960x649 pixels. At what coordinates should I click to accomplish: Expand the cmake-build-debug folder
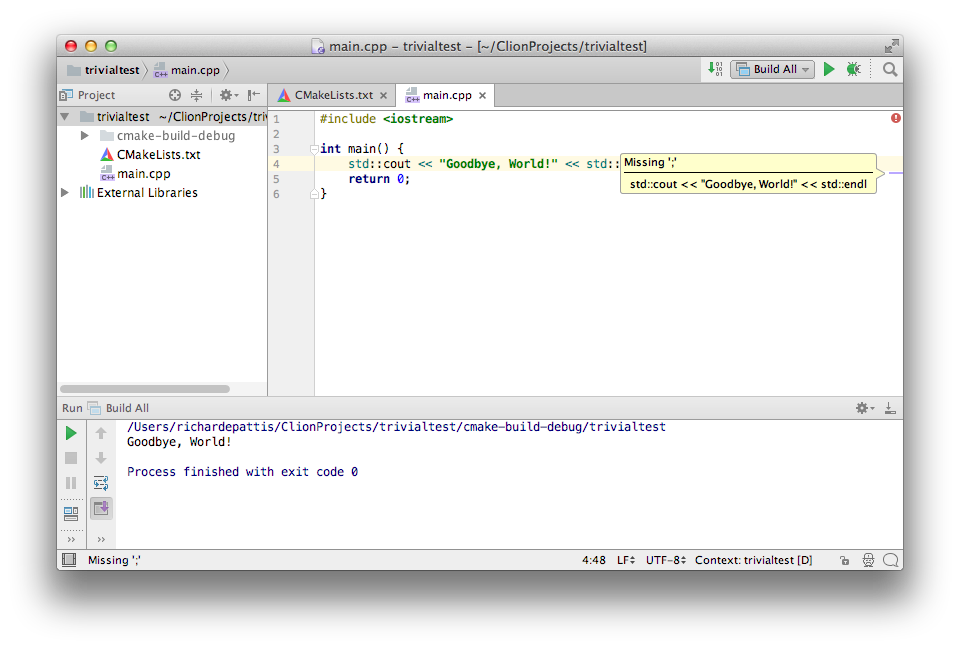click(x=85, y=136)
